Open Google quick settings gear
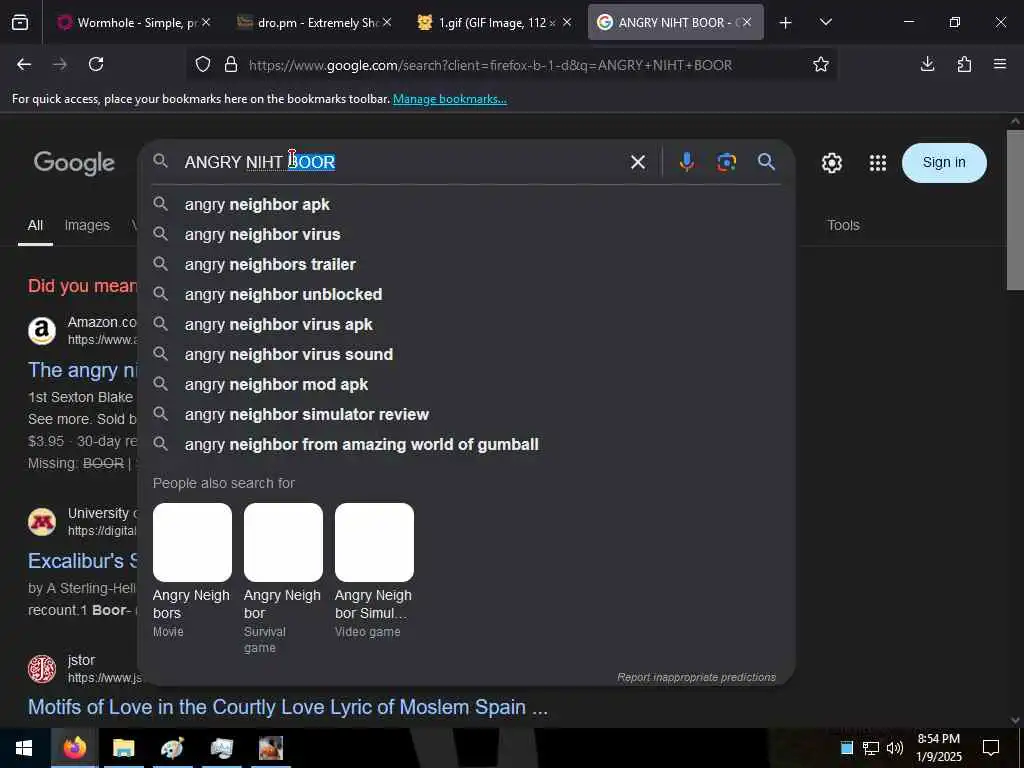This screenshot has height=768, width=1024. (x=831, y=163)
